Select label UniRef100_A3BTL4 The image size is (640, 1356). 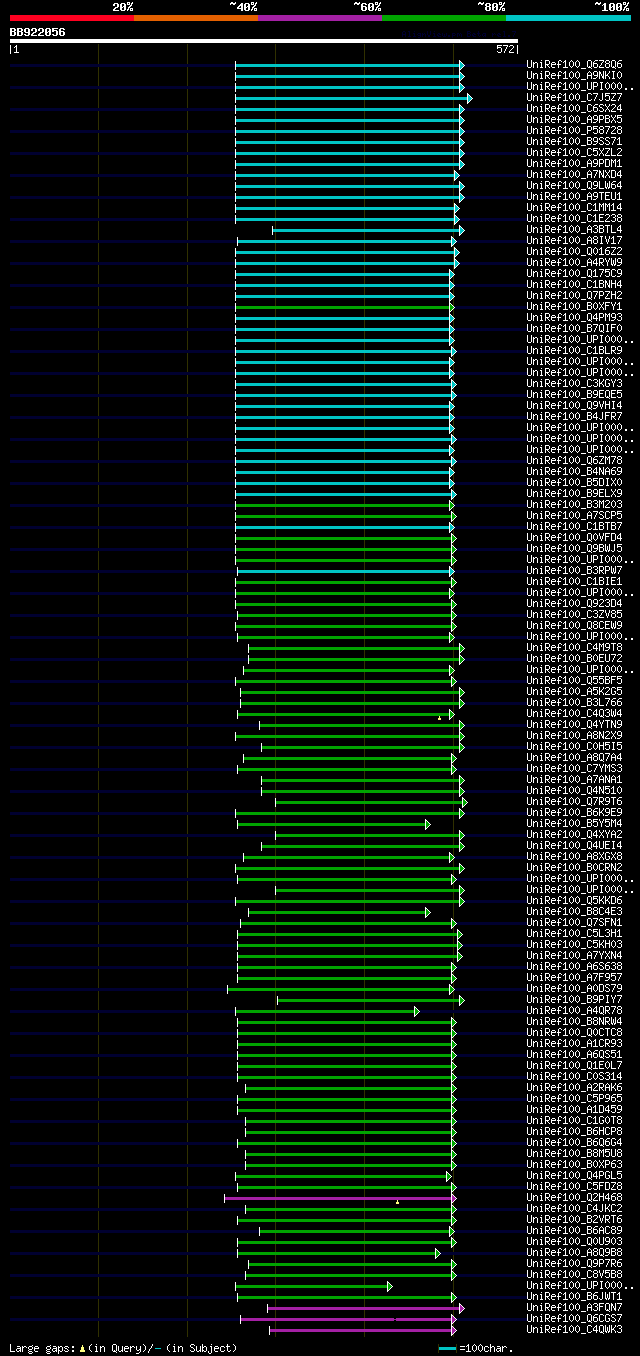574,230
